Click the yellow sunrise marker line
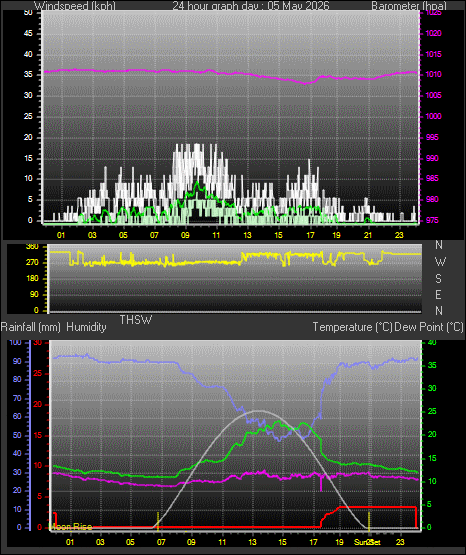Image resolution: width=466 pixels, height=555 pixels. coord(158,521)
